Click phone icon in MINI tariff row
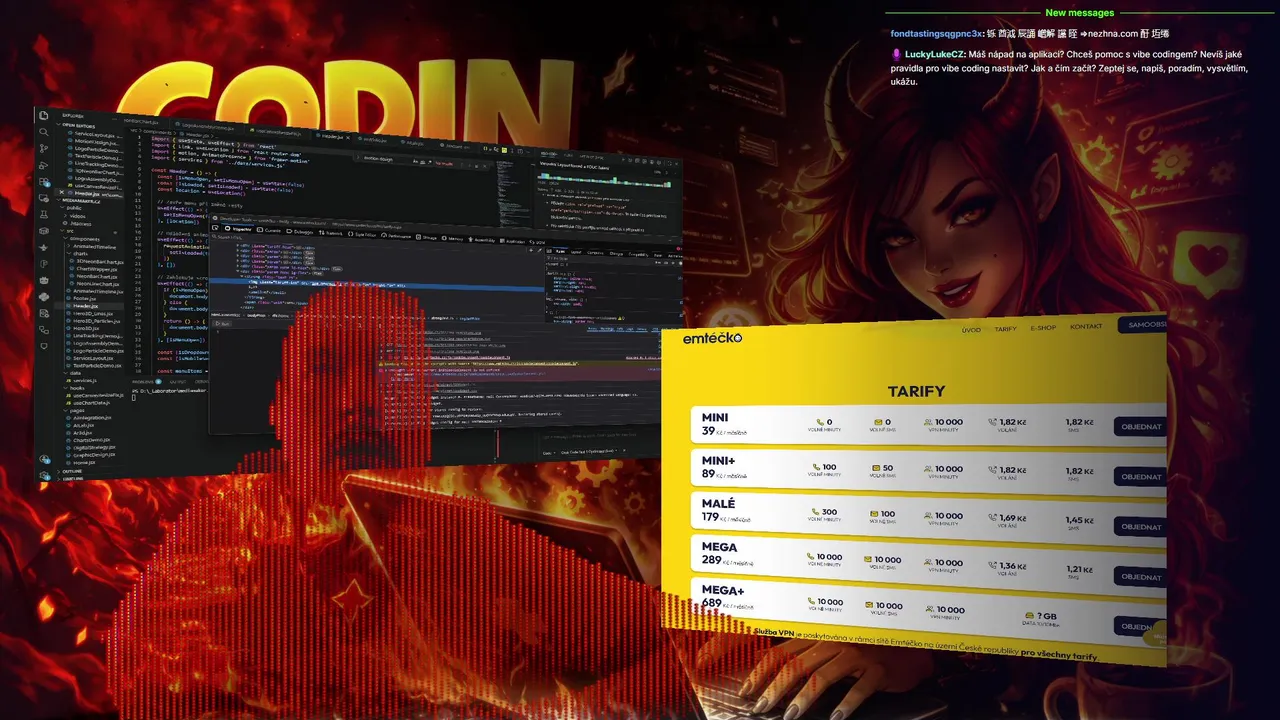1280x720 pixels. tap(820, 422)
